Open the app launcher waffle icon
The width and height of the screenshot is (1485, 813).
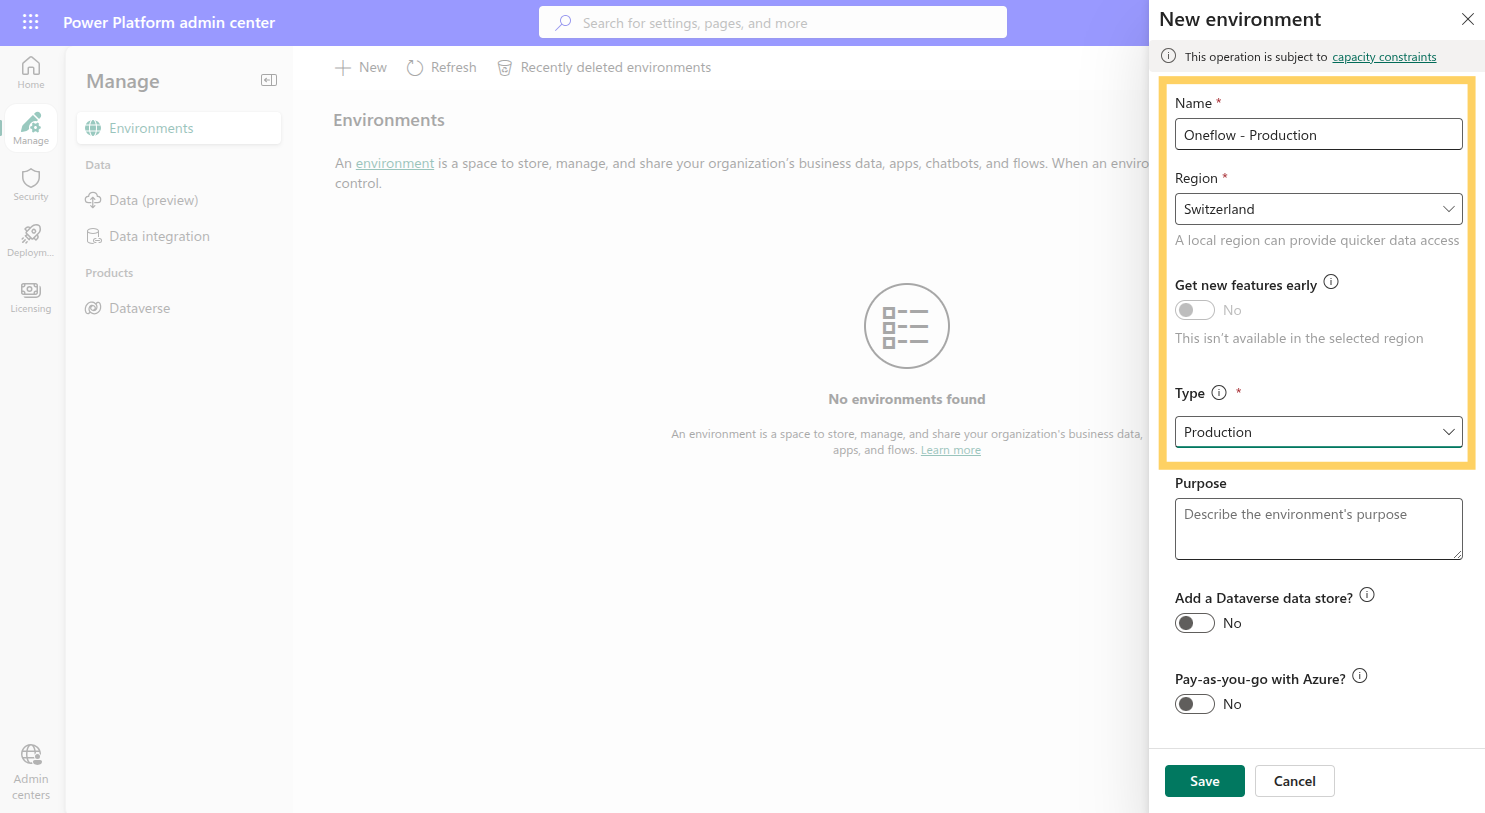click(x=31, y=22)
